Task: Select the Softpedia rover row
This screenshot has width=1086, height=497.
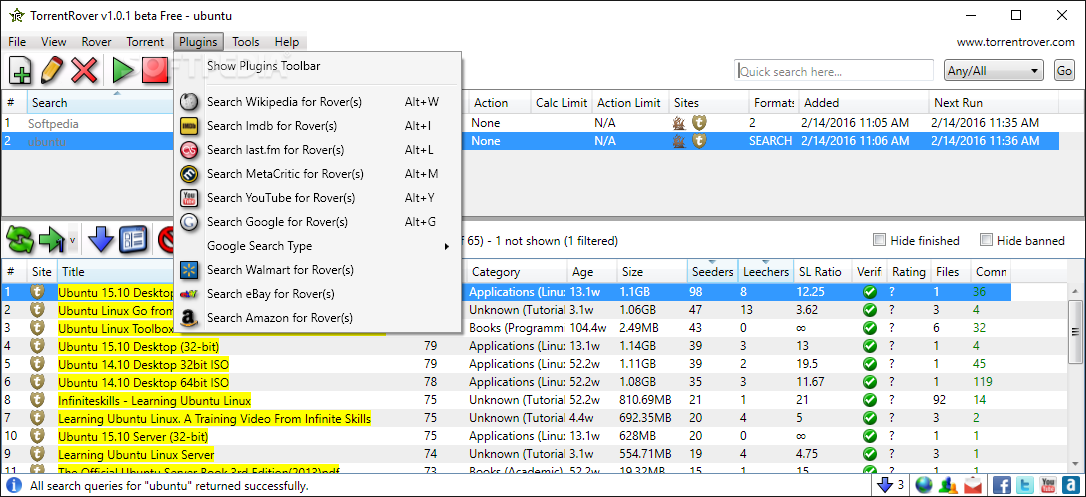Action: (x=530, y=123)
